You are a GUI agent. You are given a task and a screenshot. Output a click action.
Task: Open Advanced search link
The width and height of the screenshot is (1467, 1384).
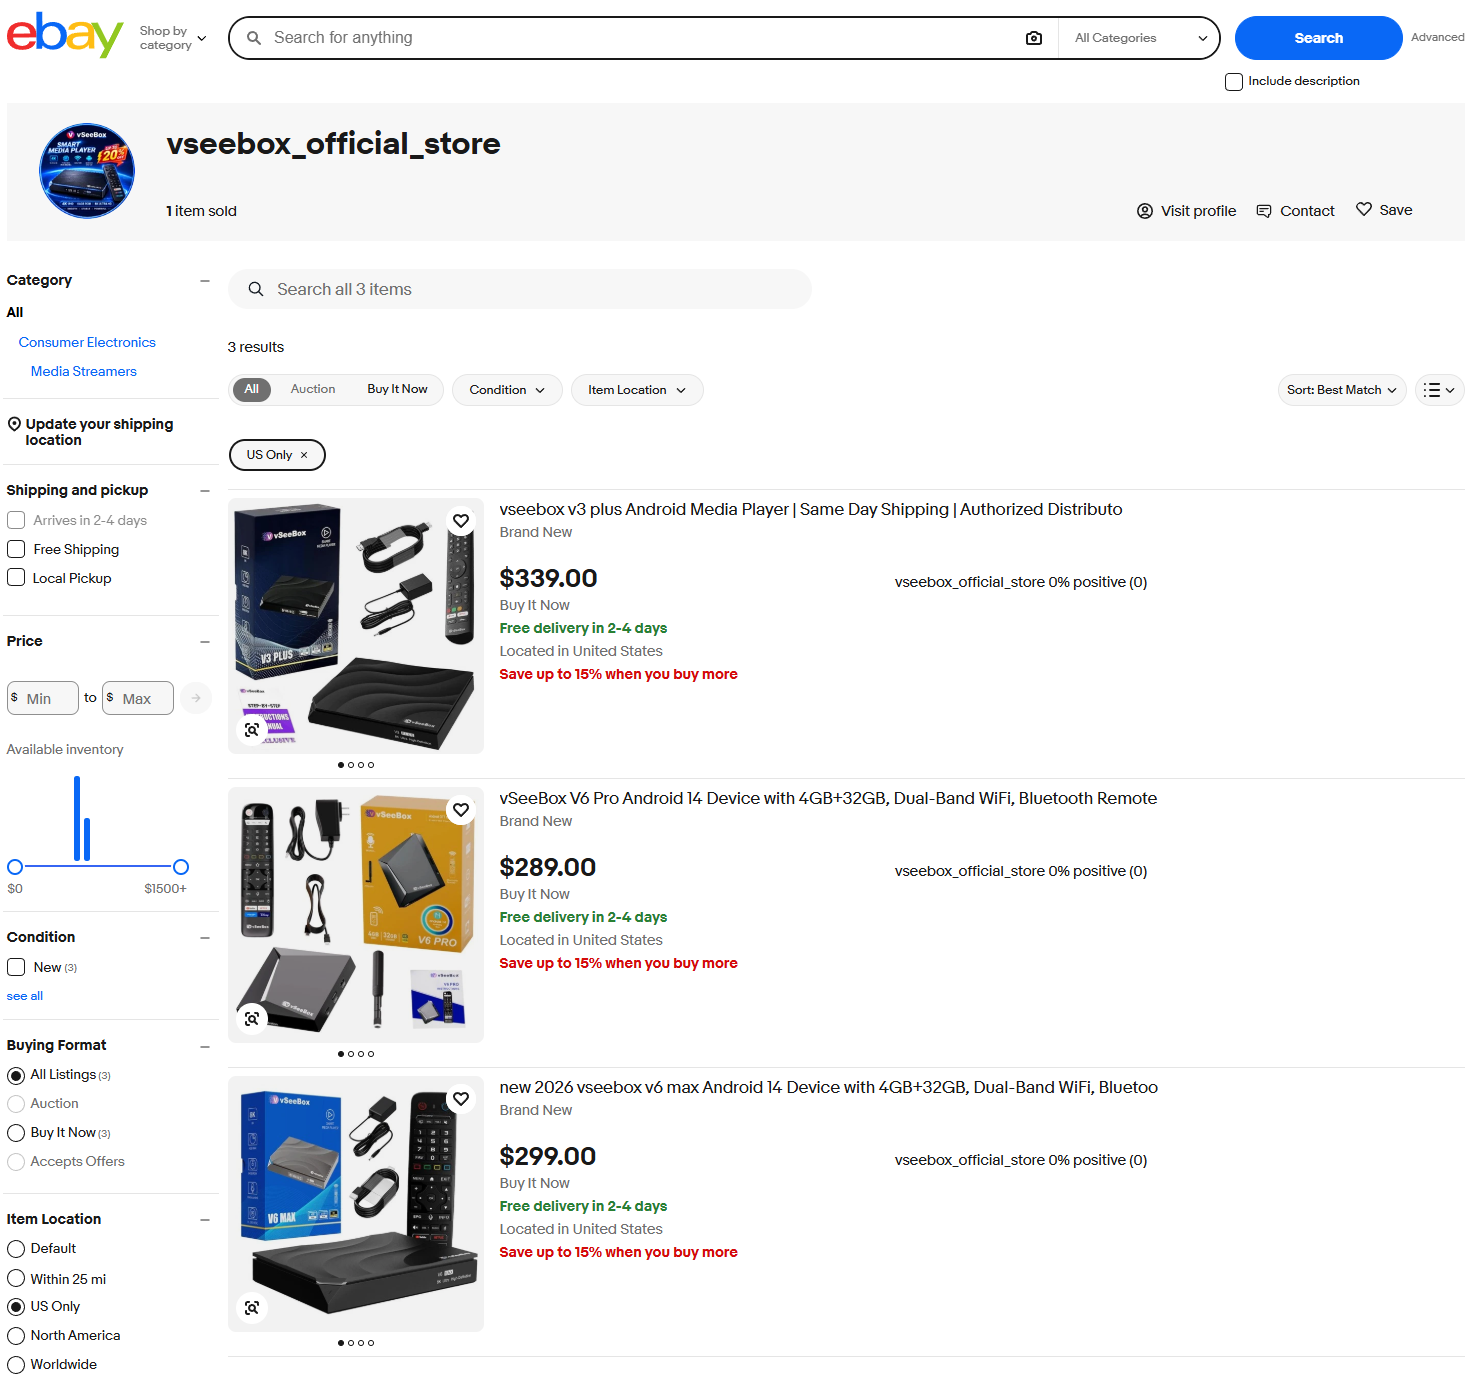point(1437,38)
